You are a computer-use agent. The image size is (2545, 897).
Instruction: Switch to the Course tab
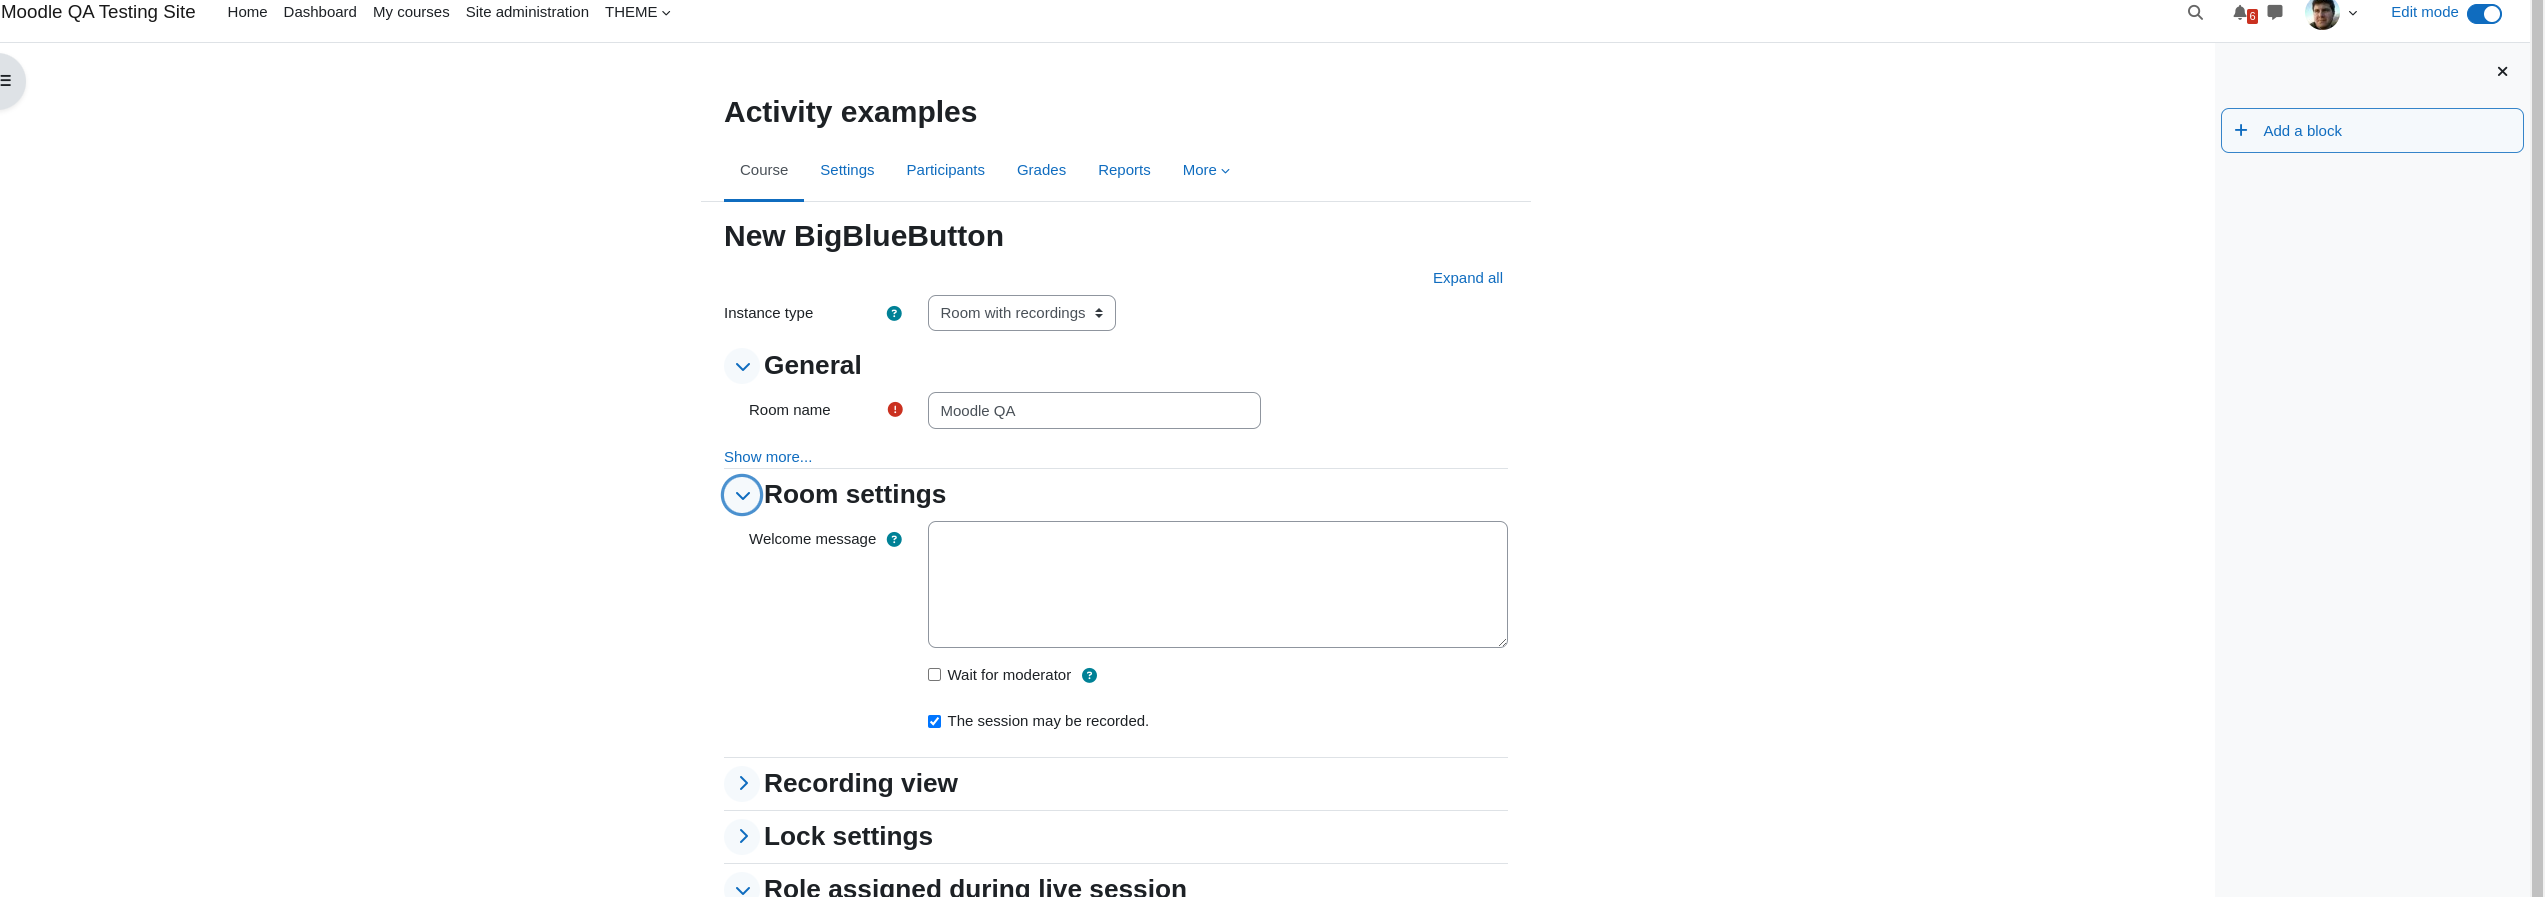pyautogui.click(x=764, y=170)
